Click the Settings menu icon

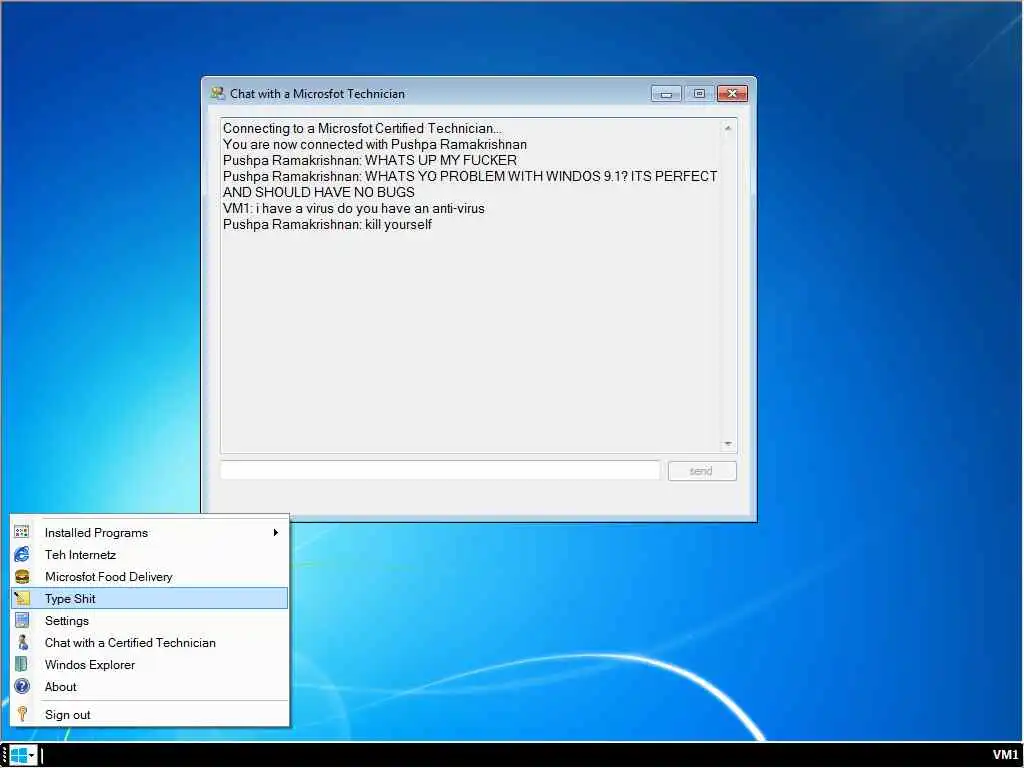(22, 620)
